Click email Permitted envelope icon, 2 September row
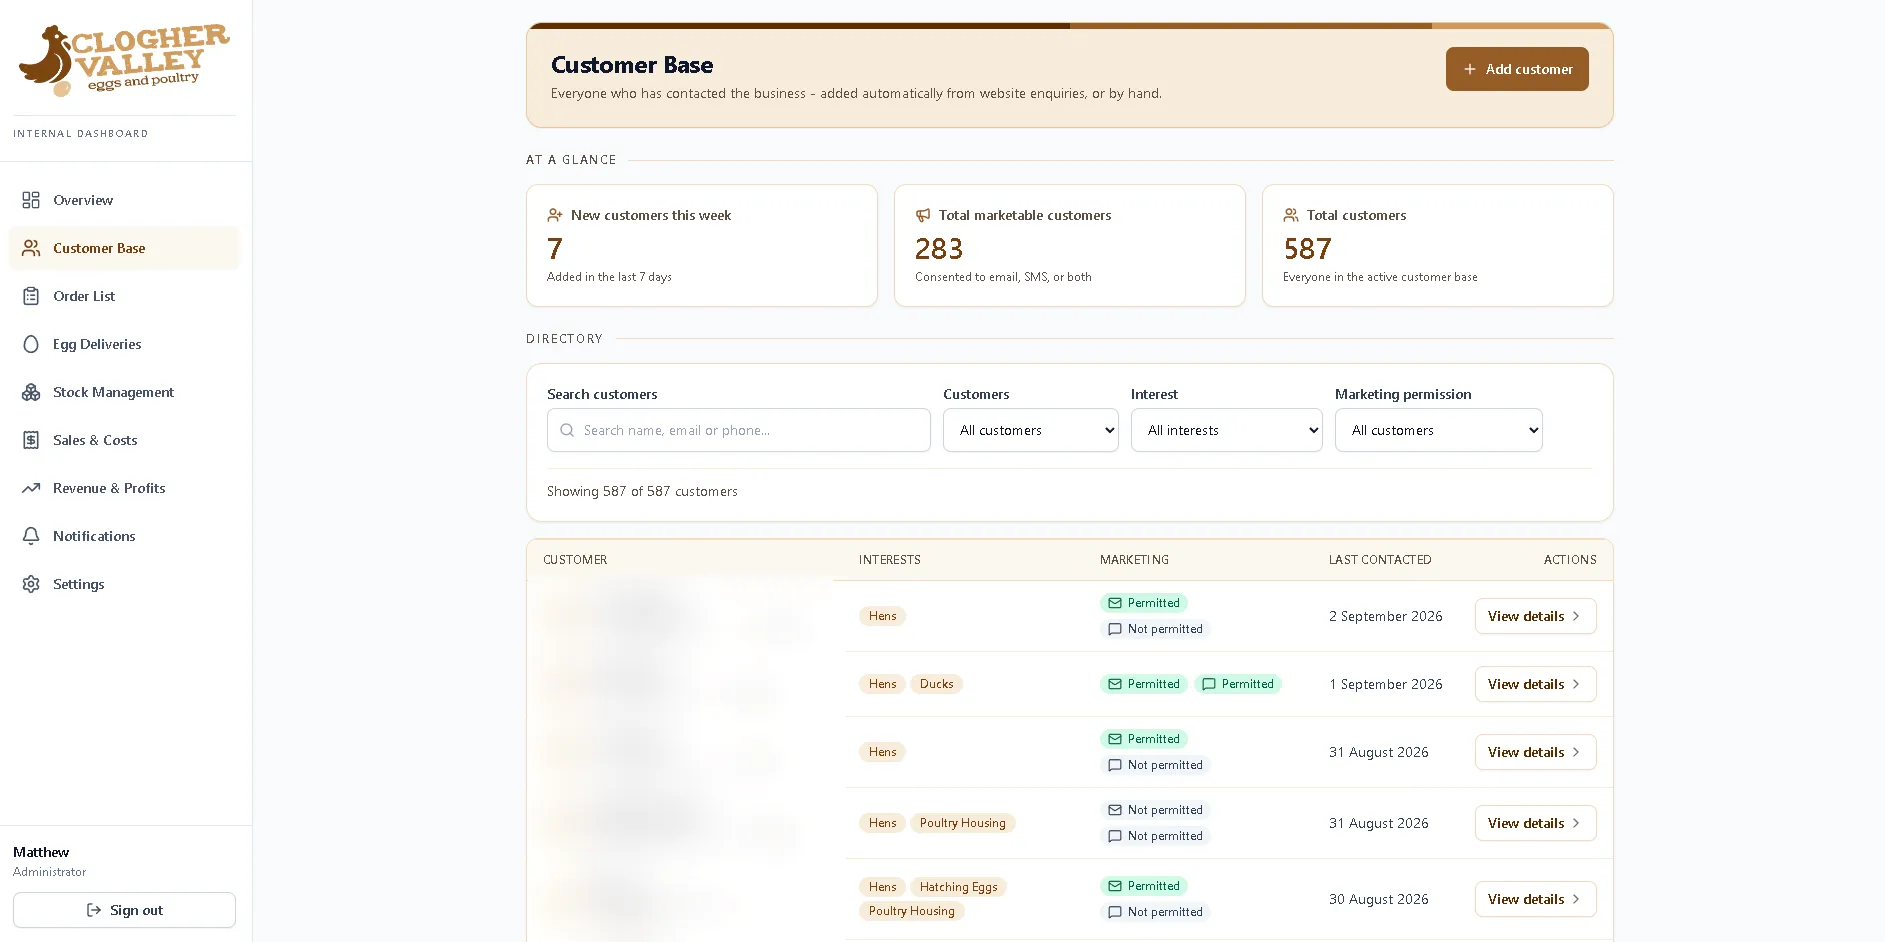The image size is (1885, 942). (x=1115, y=603)
